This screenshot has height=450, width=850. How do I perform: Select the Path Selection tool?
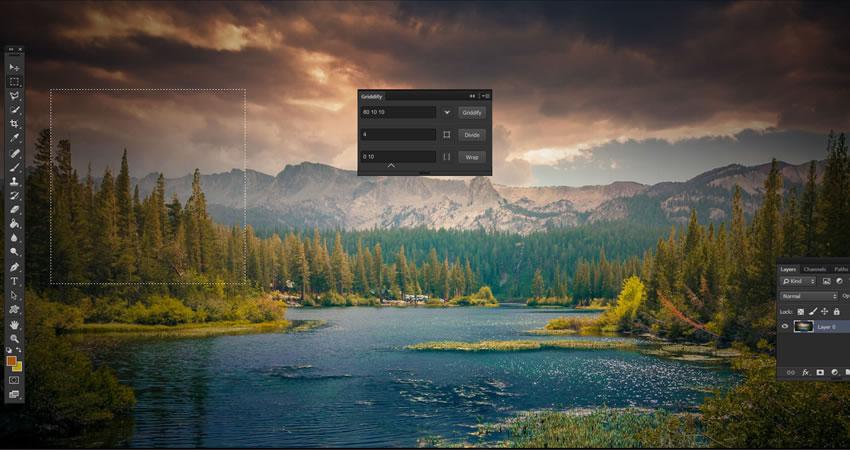[14, 295]
